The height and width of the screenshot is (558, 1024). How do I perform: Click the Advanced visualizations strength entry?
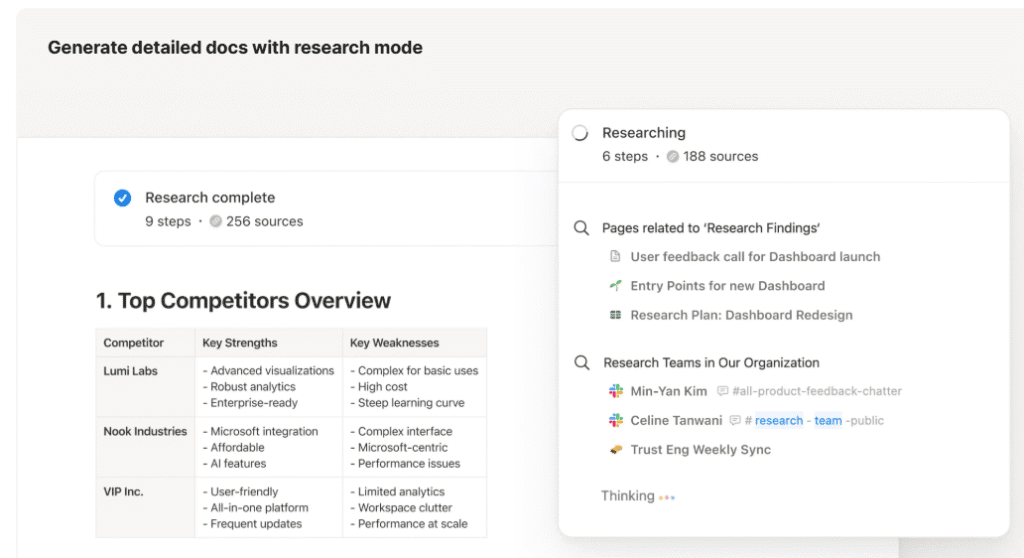[x=268, y=370]
